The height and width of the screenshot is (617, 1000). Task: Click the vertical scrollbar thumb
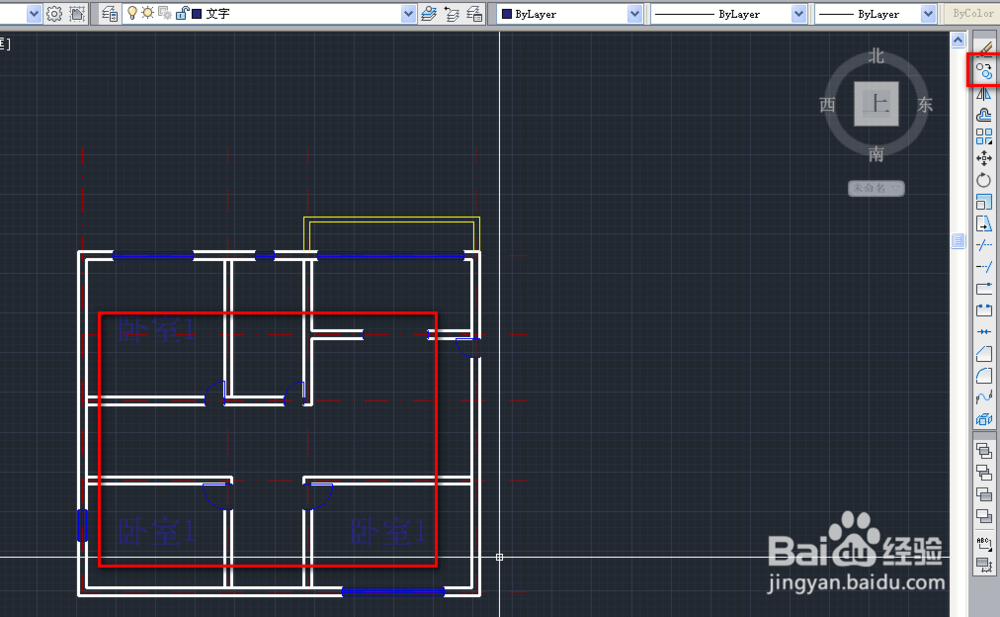pyautogui.click(x=958, y=241)
